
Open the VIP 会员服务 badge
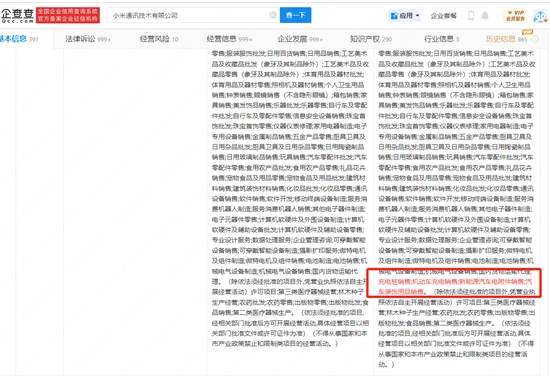point(515,16)
